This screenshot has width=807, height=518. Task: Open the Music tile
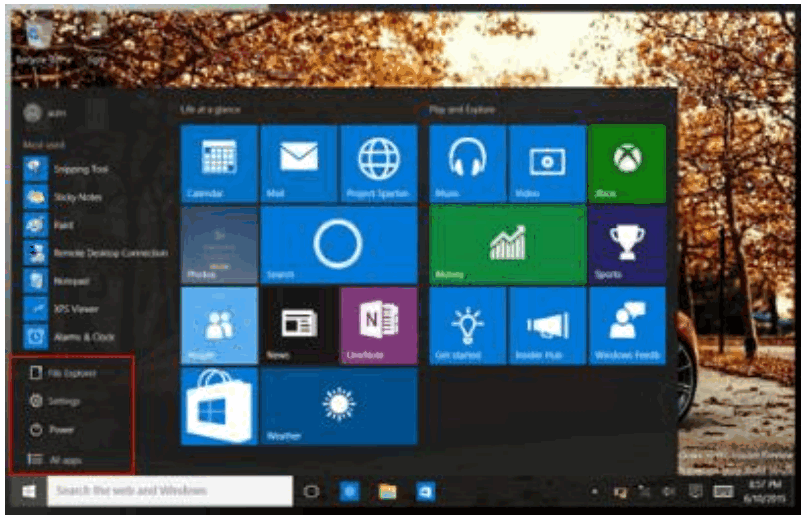coord(467,163)
